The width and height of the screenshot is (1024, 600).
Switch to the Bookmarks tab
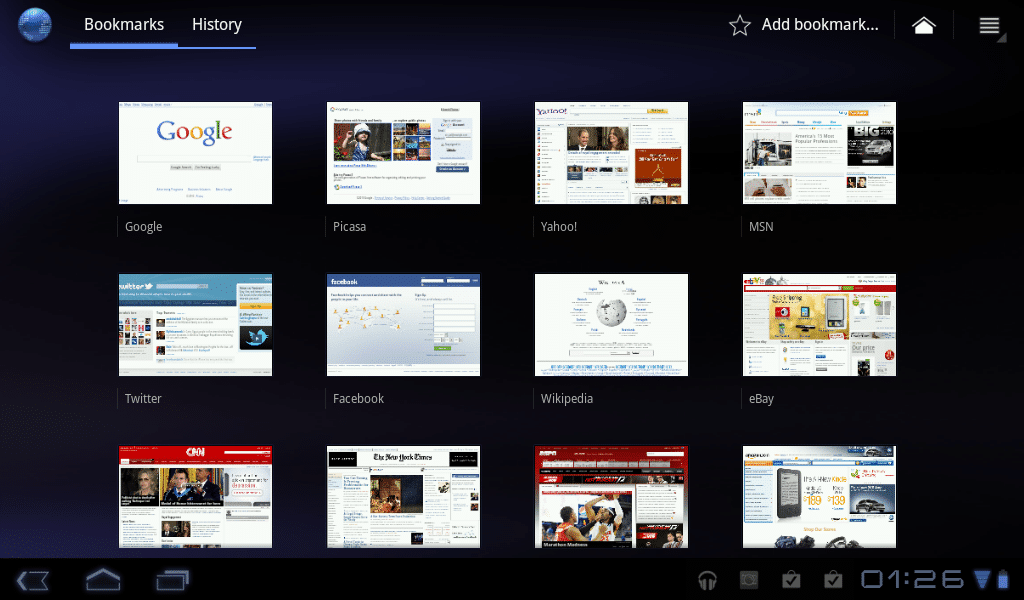124,25
